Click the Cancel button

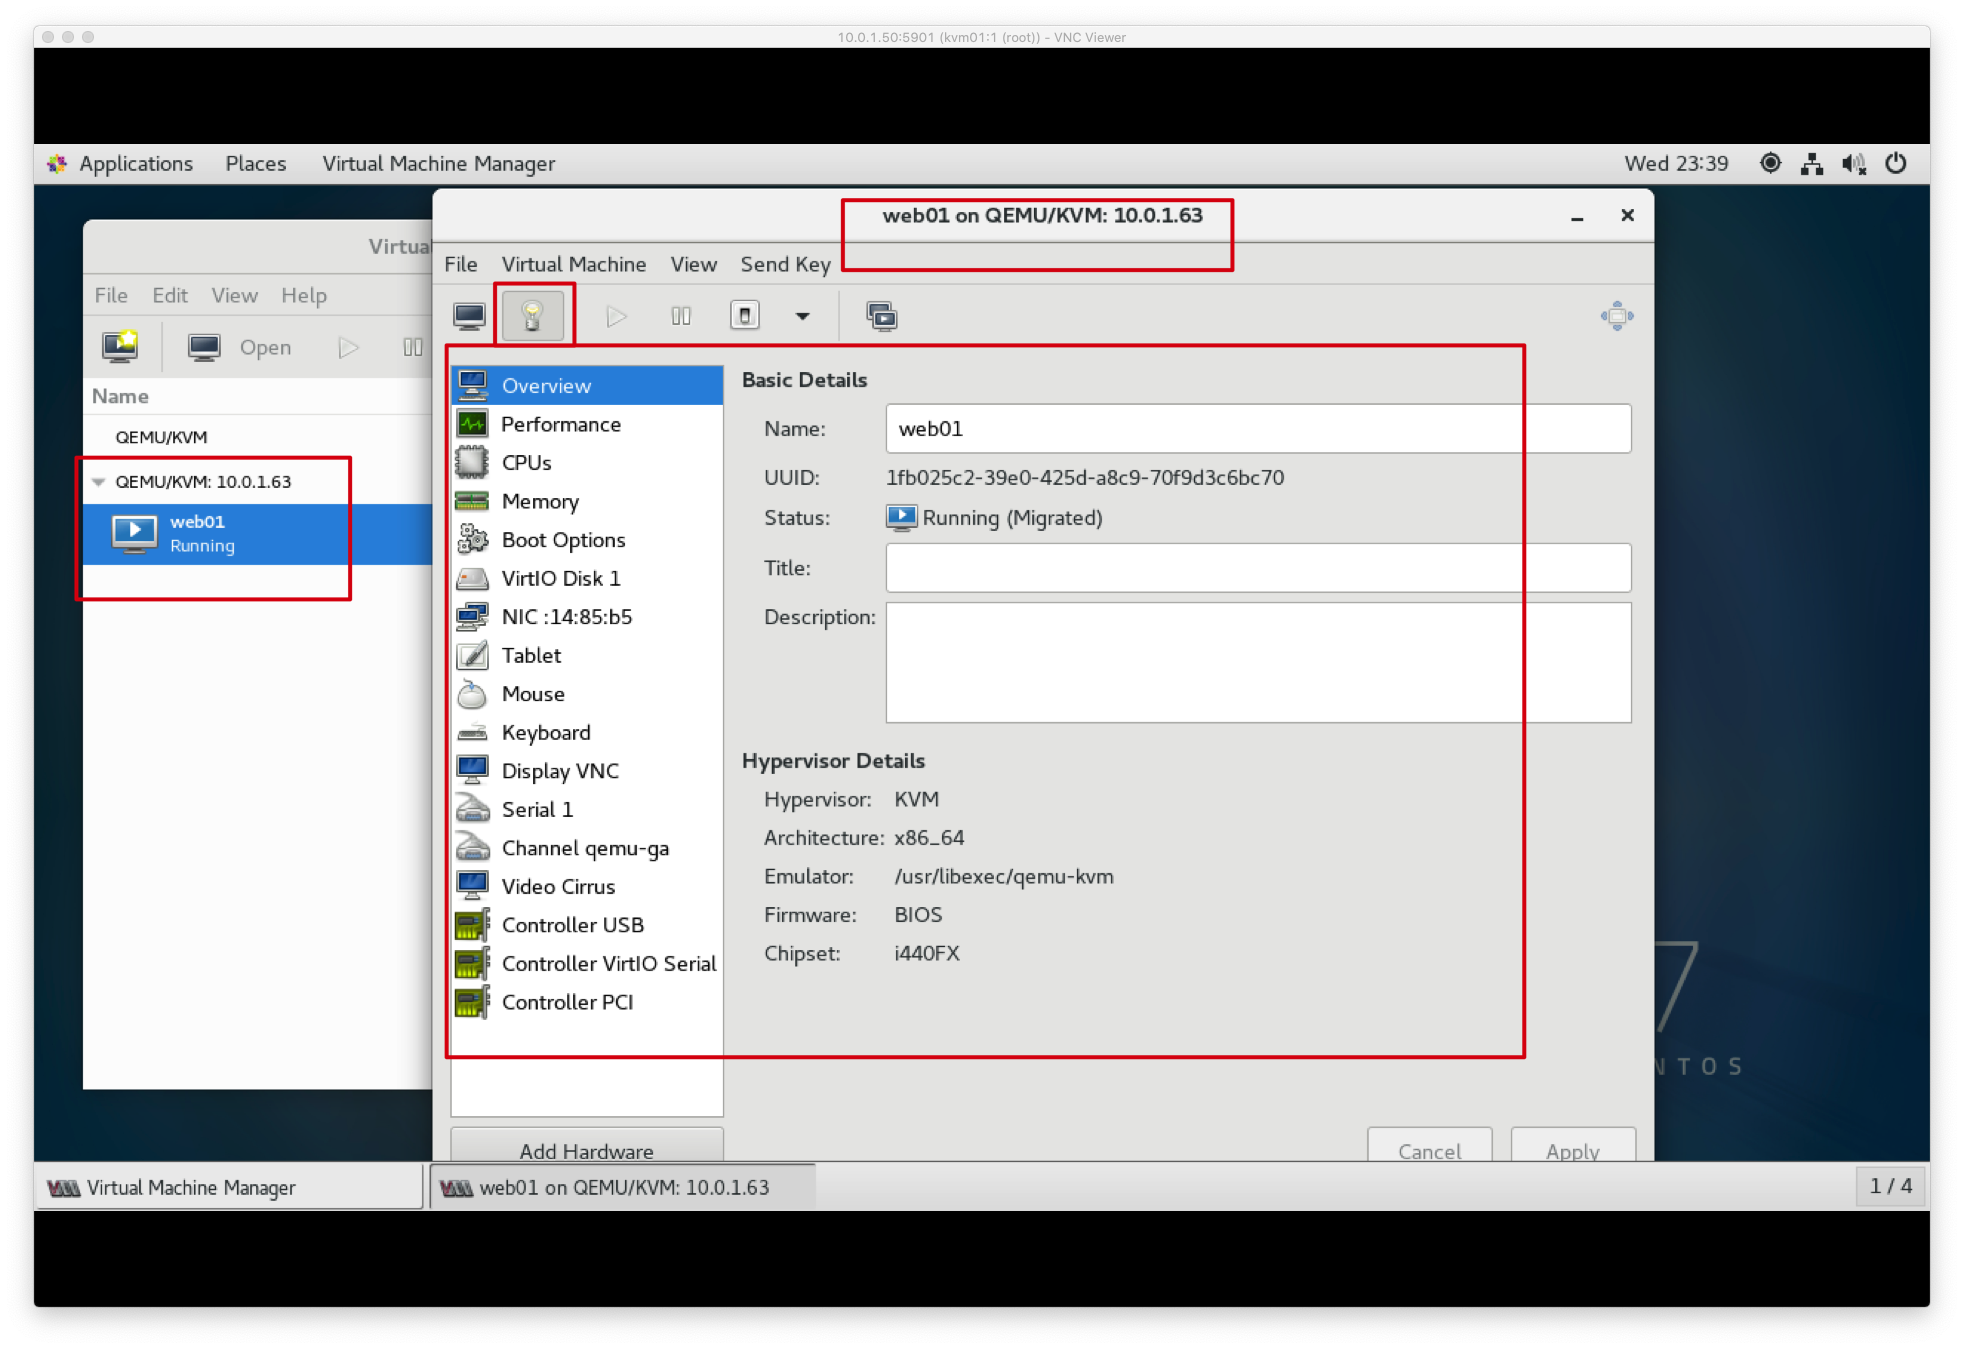pos(1429,1147)
